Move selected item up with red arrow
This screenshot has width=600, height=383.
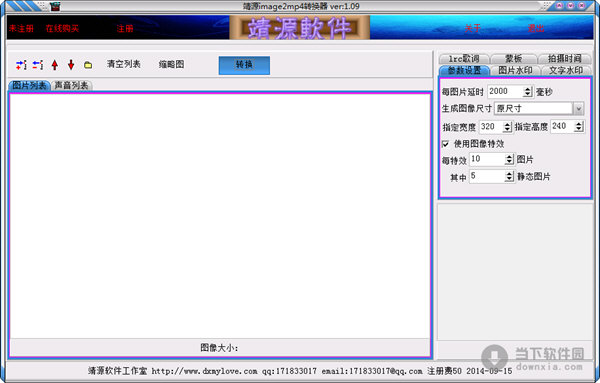pyautogui.click(x=55, y=65)
